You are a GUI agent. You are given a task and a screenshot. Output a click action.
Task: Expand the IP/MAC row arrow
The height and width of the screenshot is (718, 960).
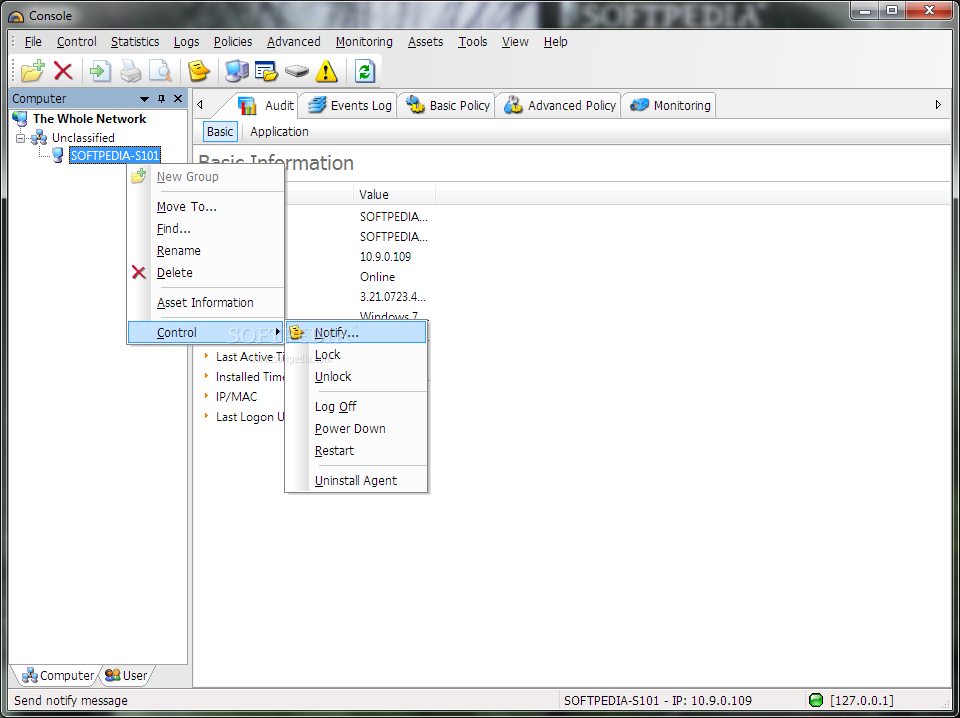[206, 396]
